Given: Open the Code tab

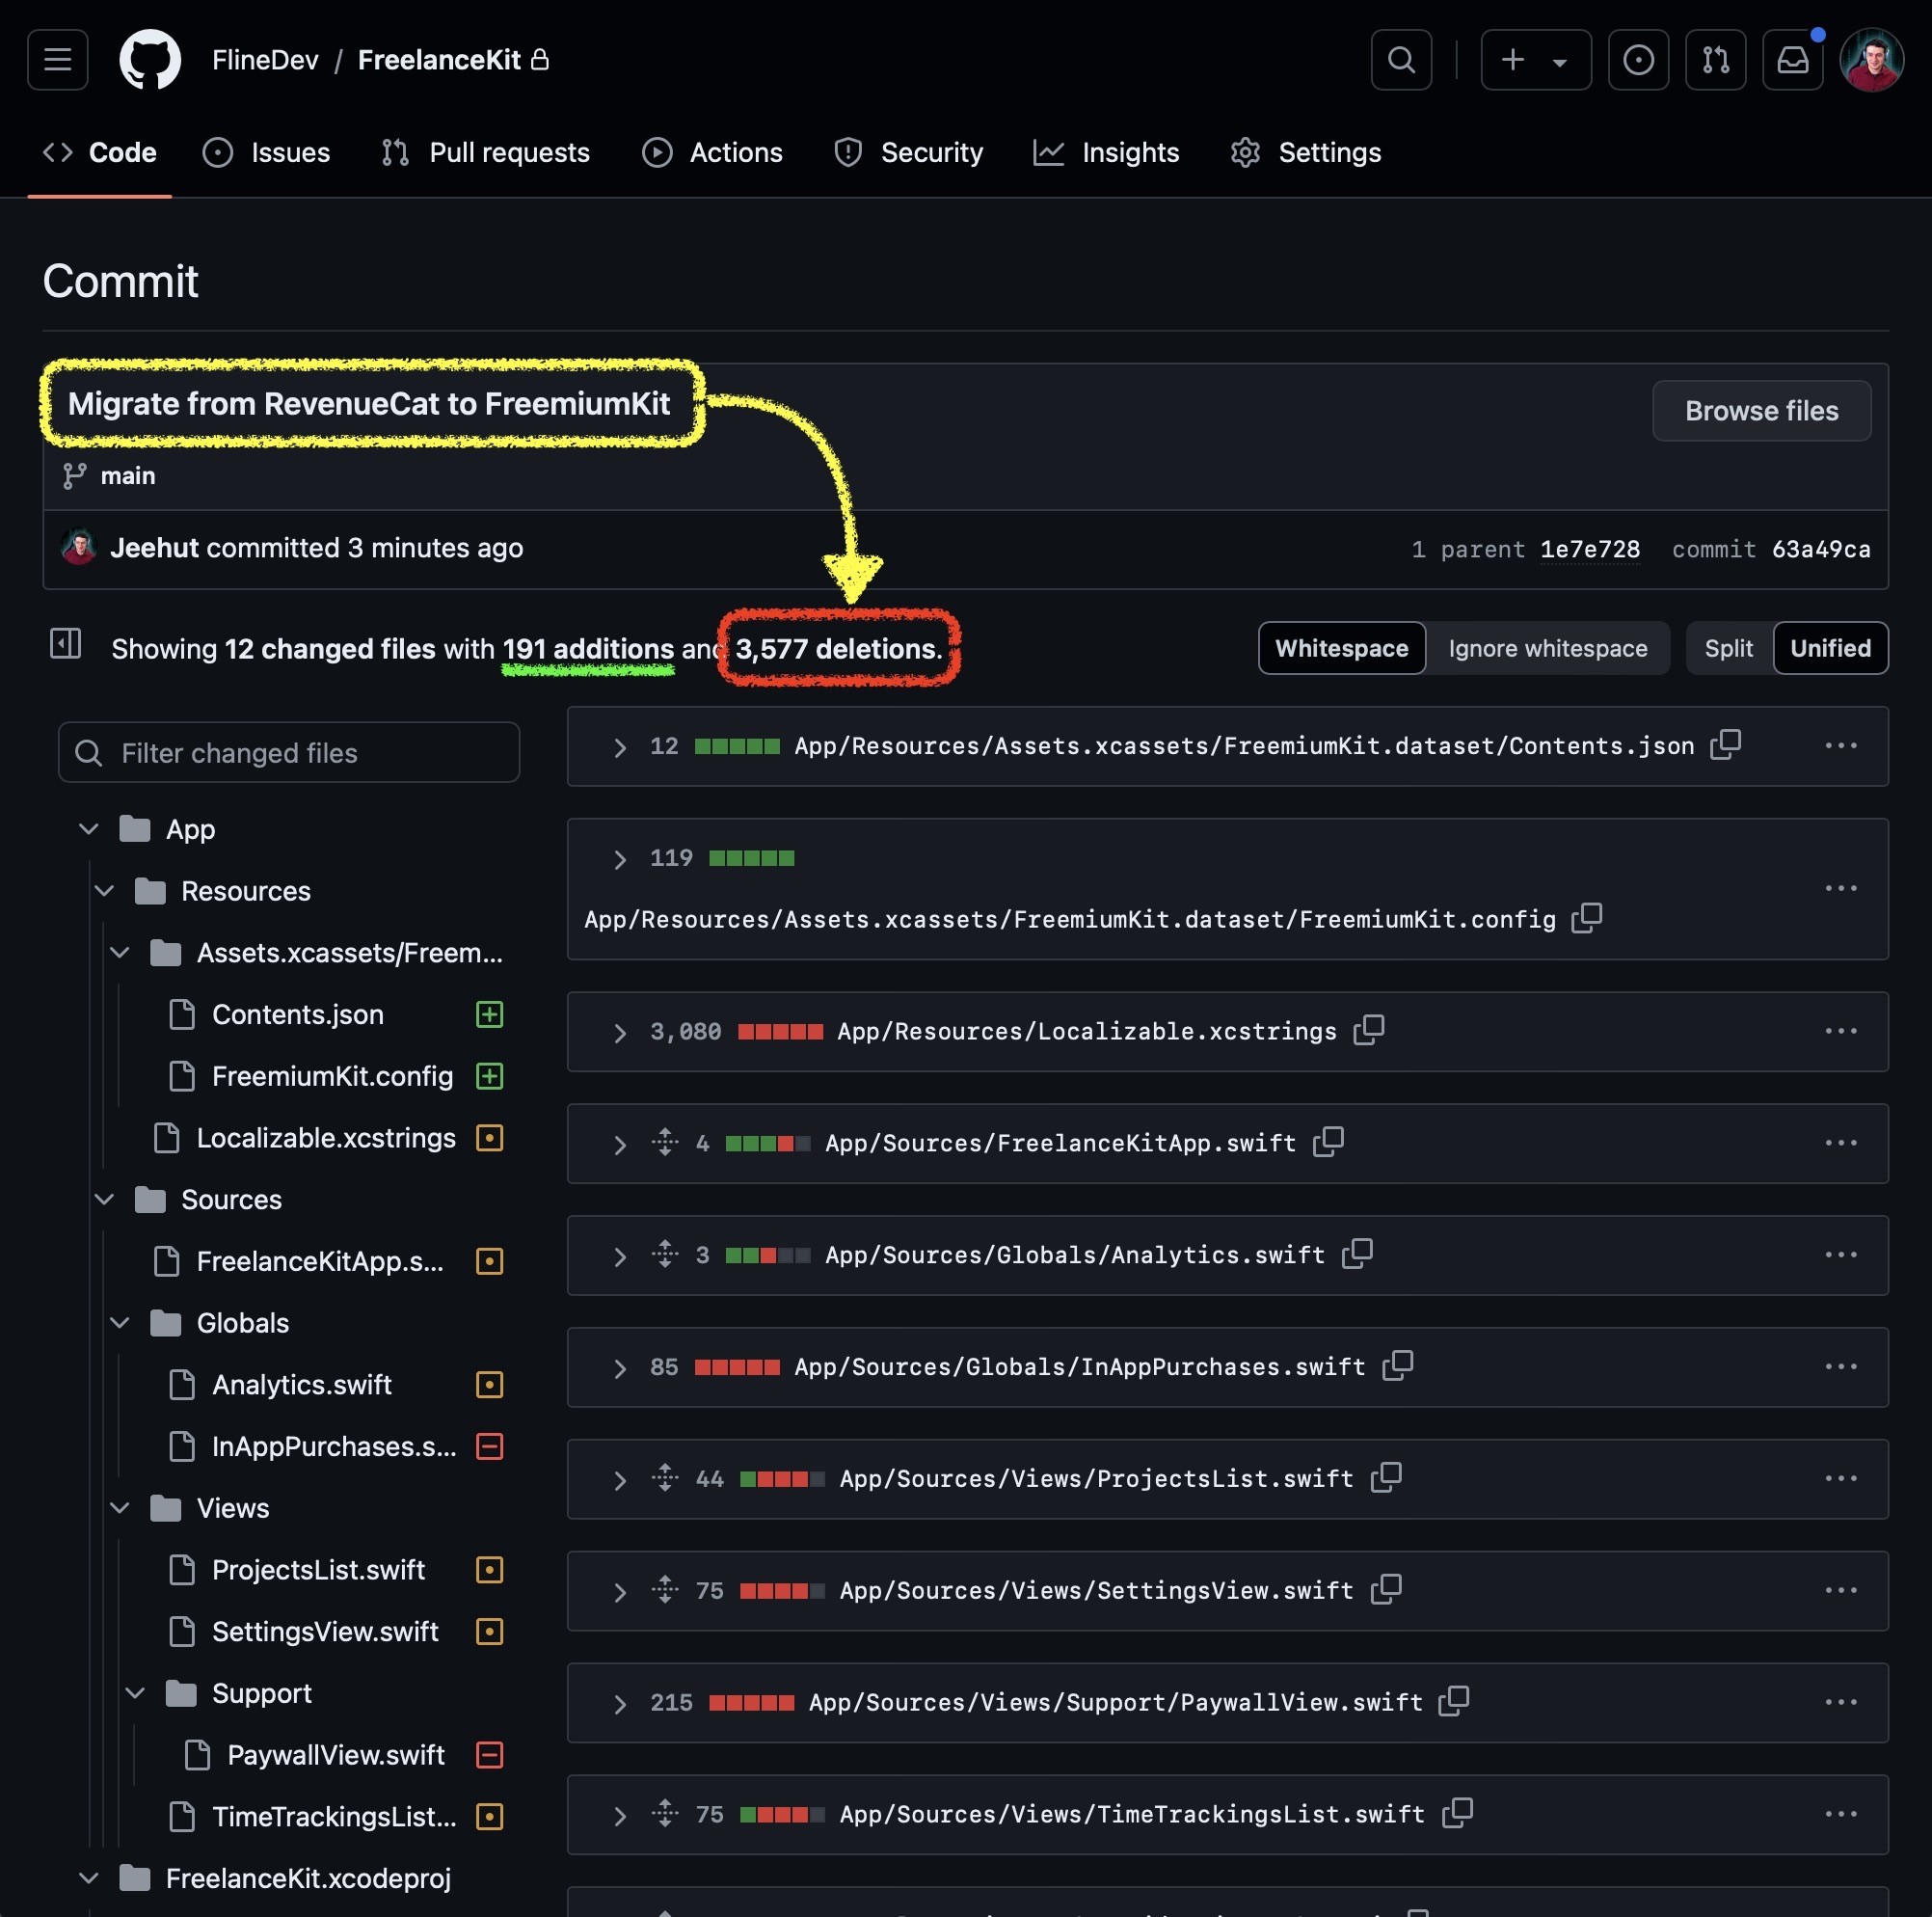Looking at the screenshot, I should 100,152.
